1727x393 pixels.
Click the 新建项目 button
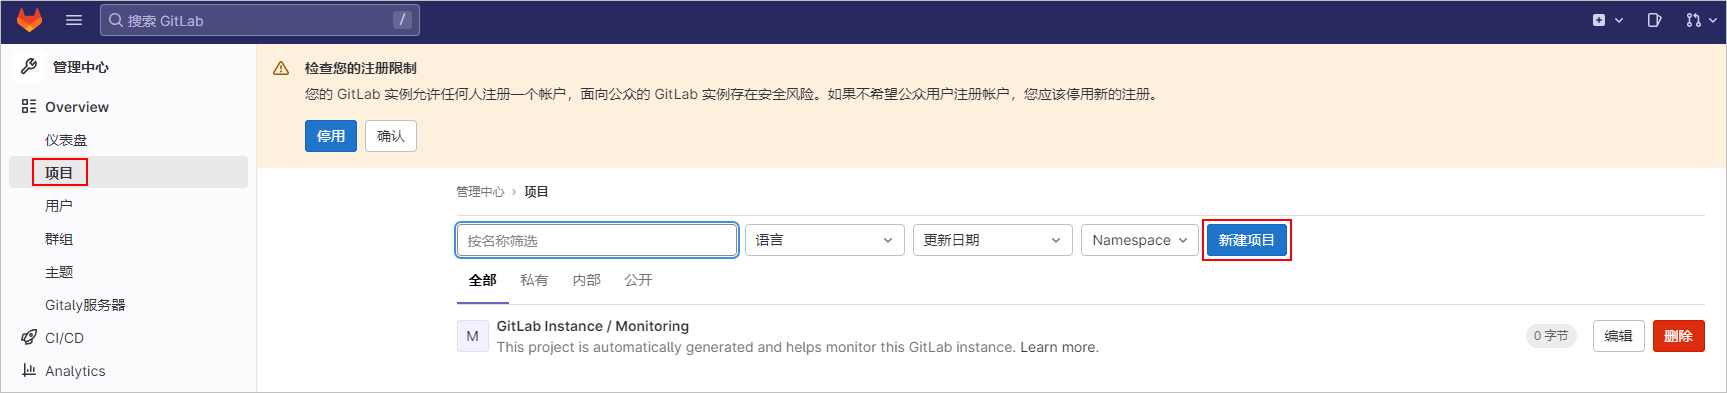(x=1247, y=240)
